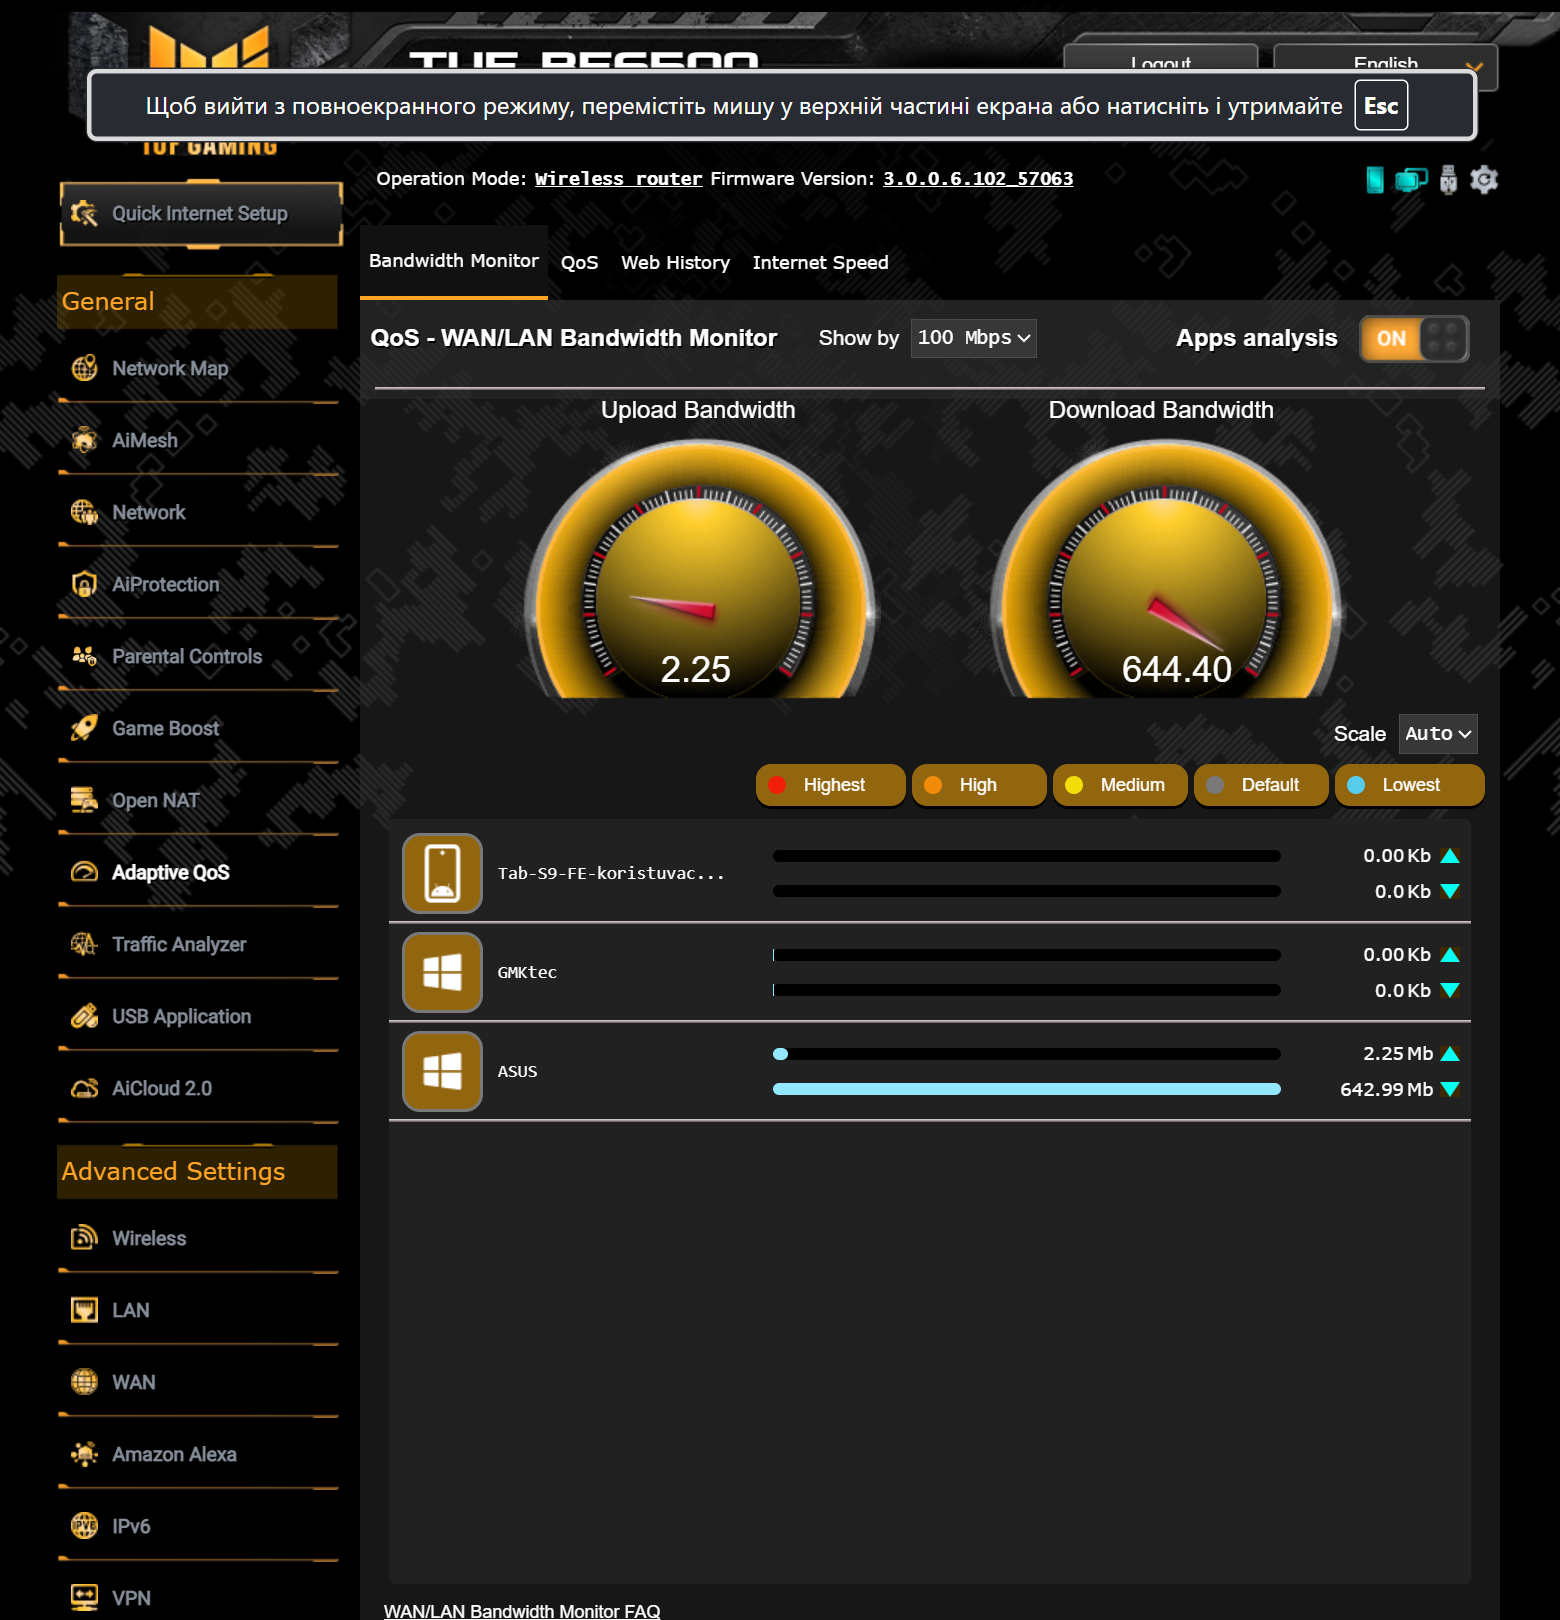The image size is (1560, 1620).
Task: Click the Amazon Alexa icon
Action: point(84,1454)
